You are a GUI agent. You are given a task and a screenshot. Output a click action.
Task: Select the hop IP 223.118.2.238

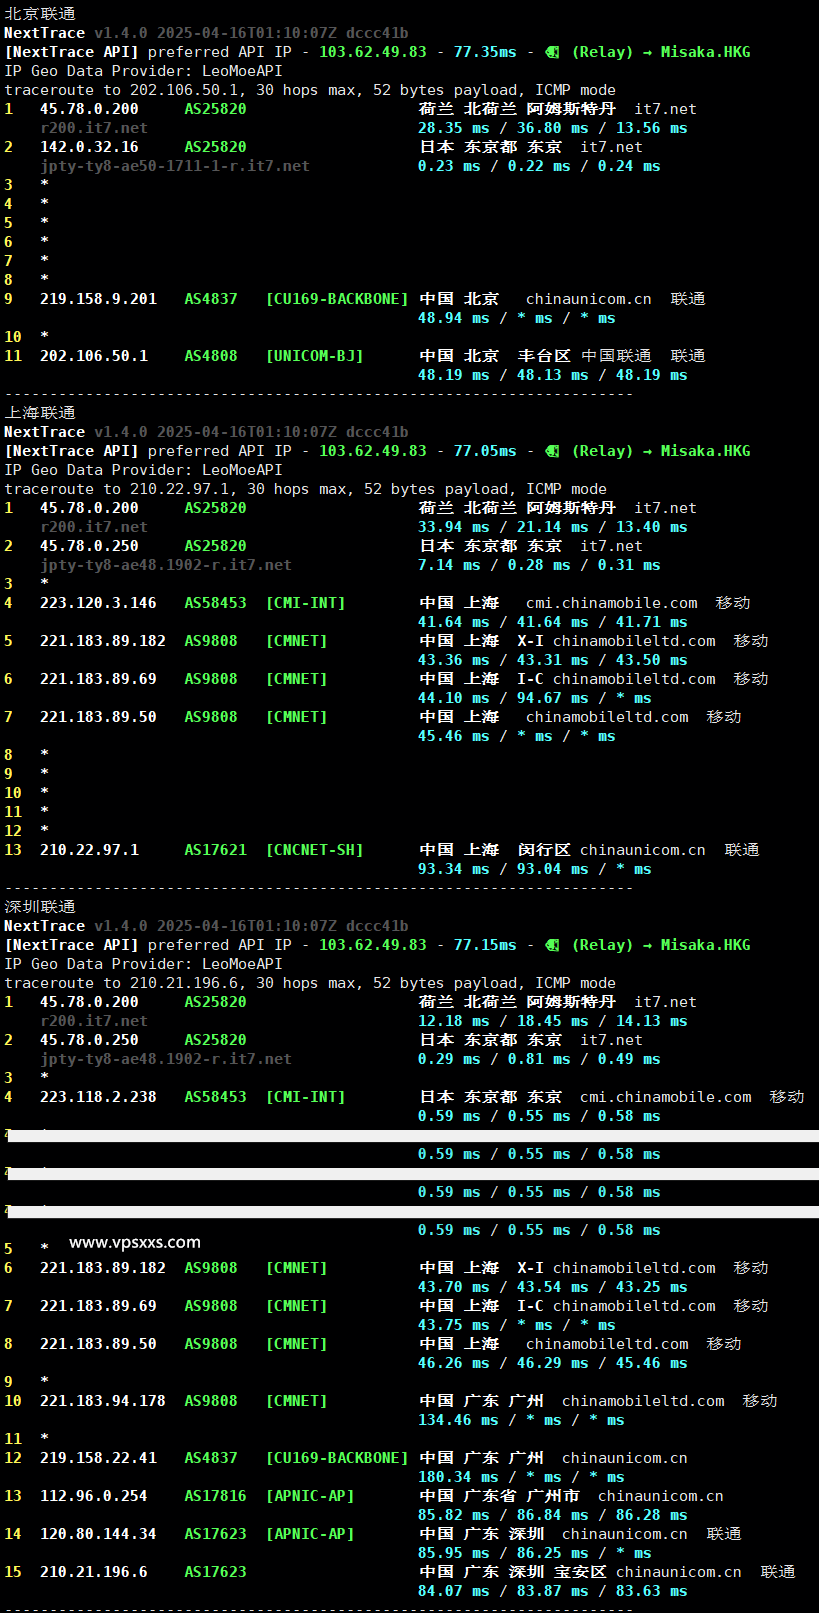(x=98, y=1097)
